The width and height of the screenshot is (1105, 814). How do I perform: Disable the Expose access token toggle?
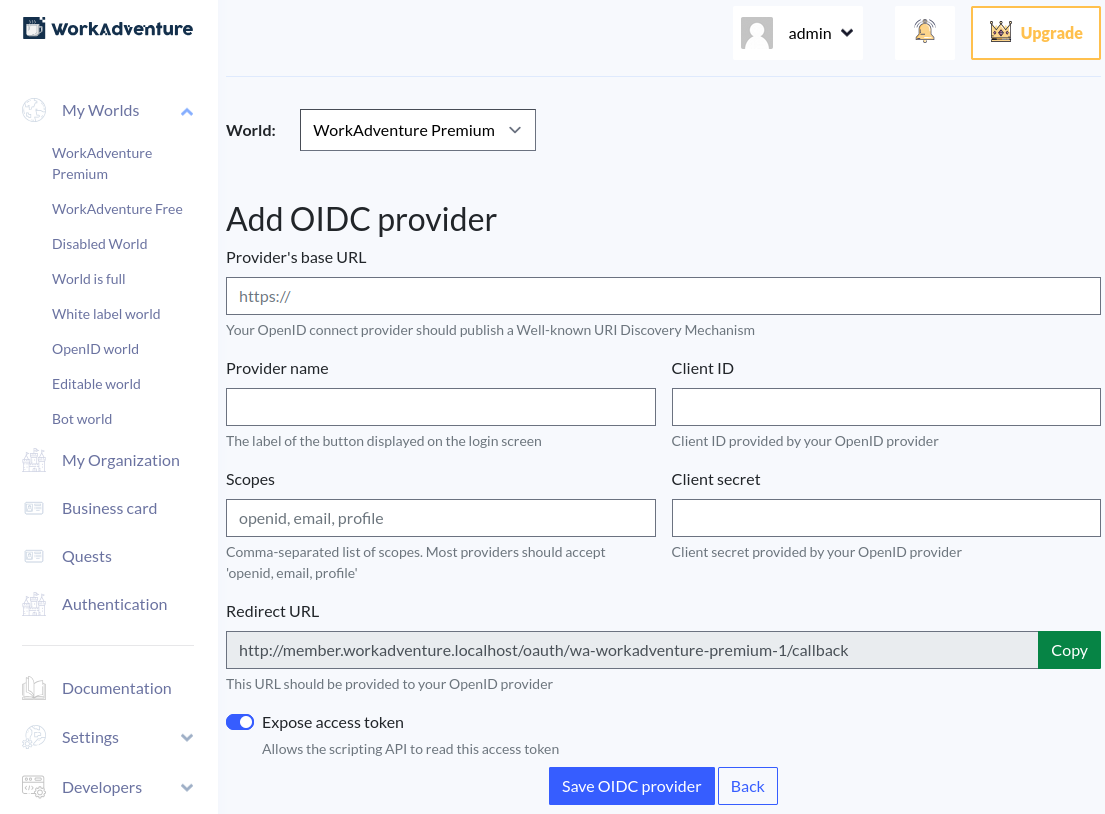coord(240,722)
